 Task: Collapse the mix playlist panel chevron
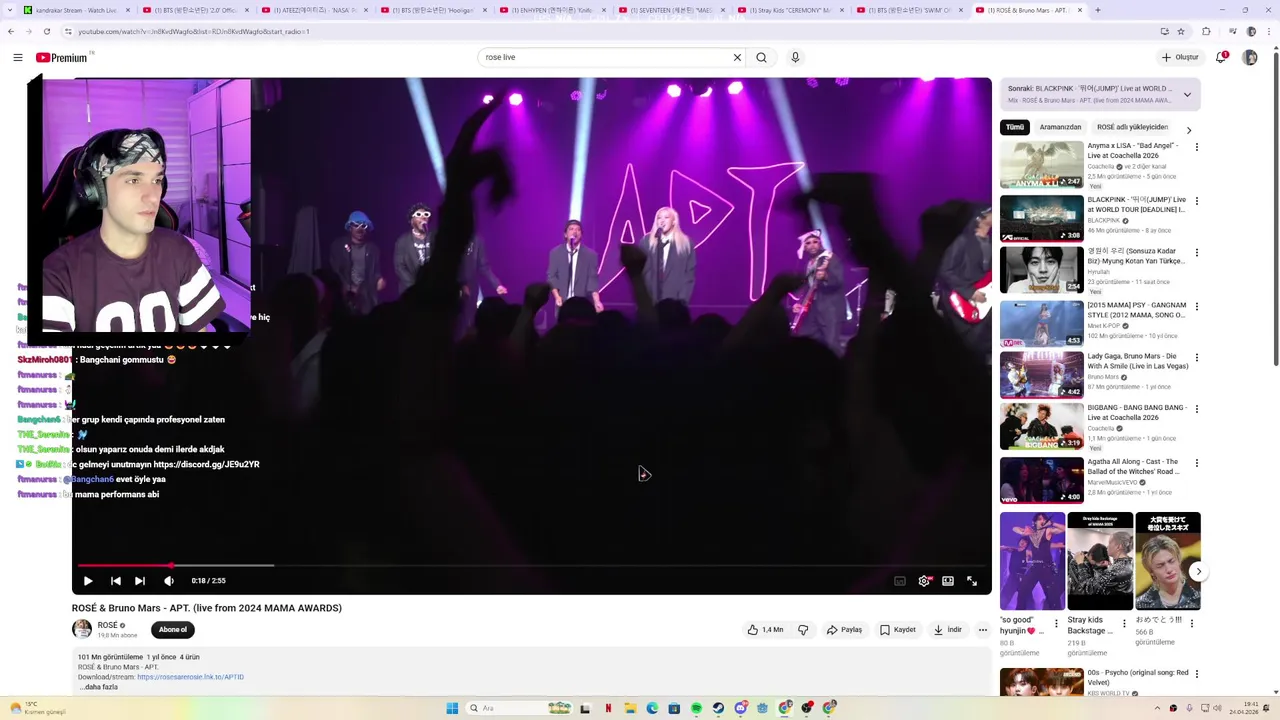[1187, 95]
